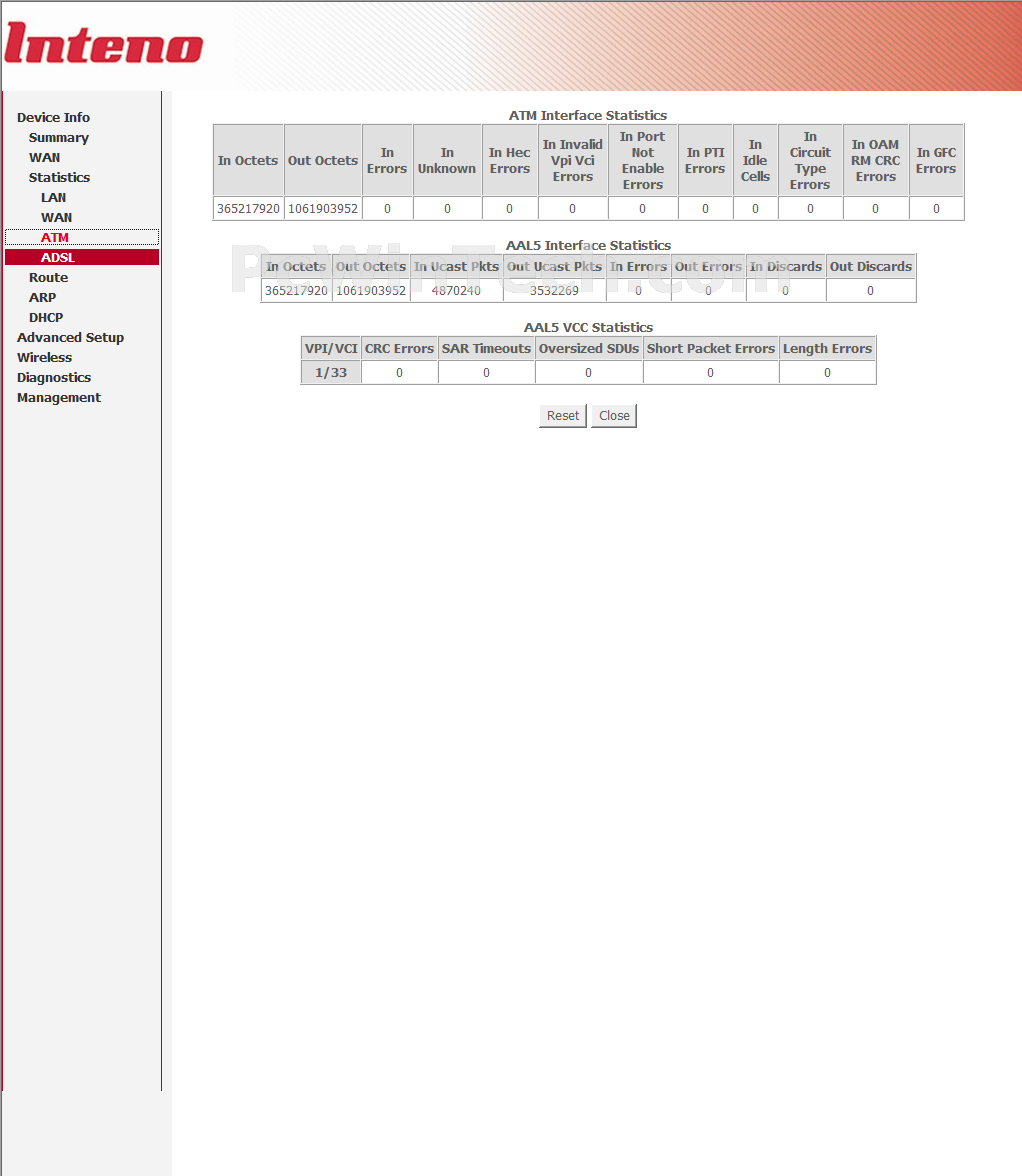
Task: Click the ATM Interface Statistics title
Action: tap(588, 116)
